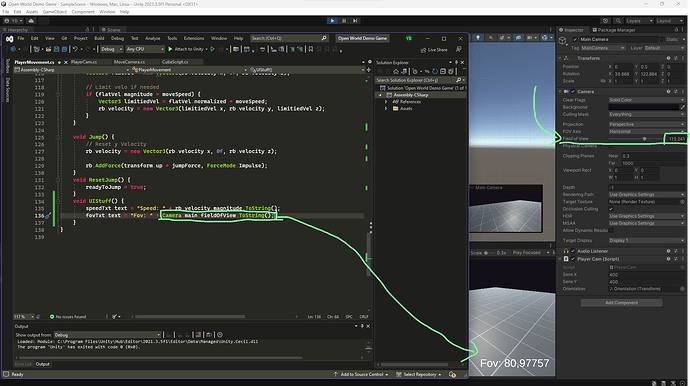The width and height of the screenshot is (690, 386).
Task: Pin the Solution Explorer panel
Action: (456, 62)
